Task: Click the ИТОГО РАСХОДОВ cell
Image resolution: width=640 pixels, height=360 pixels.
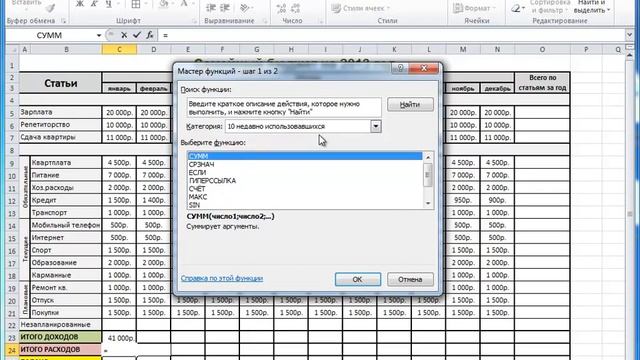Action: (60, 350)
